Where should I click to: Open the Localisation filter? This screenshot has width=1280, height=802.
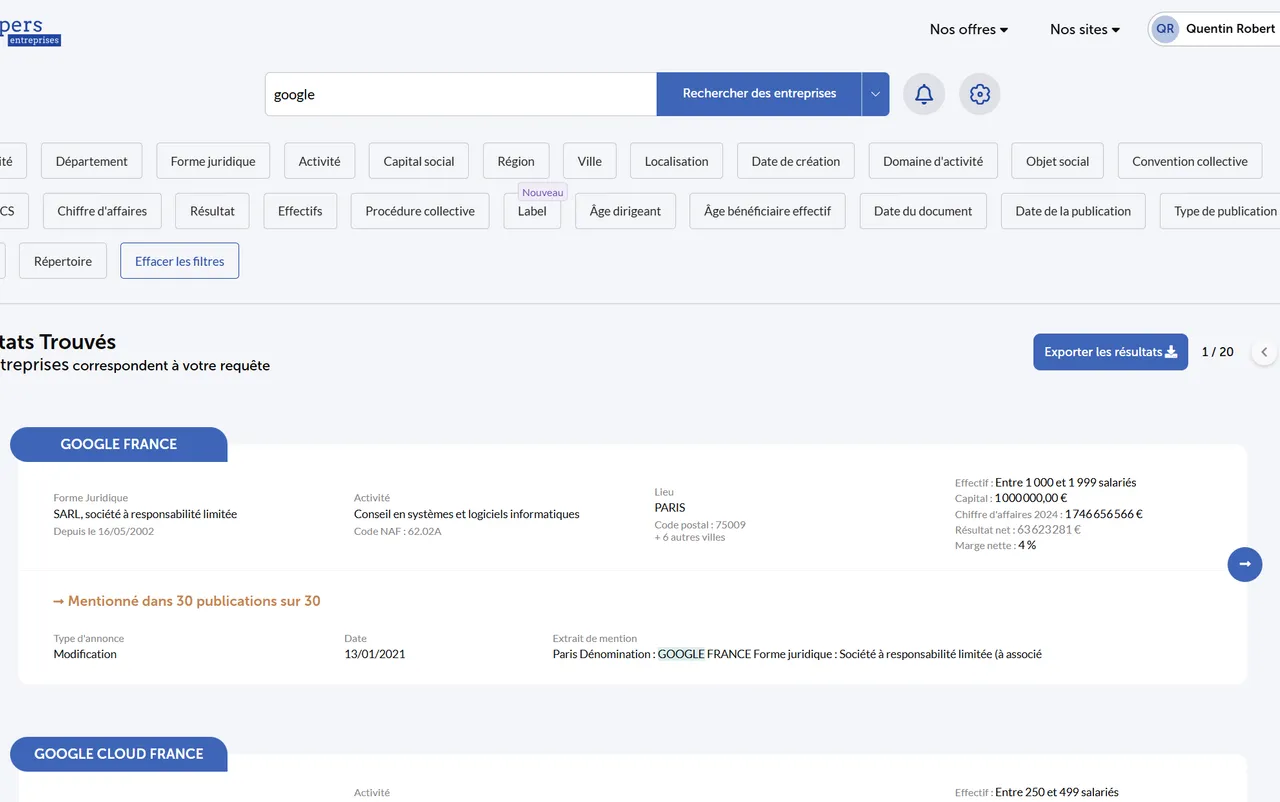[677, 161]
